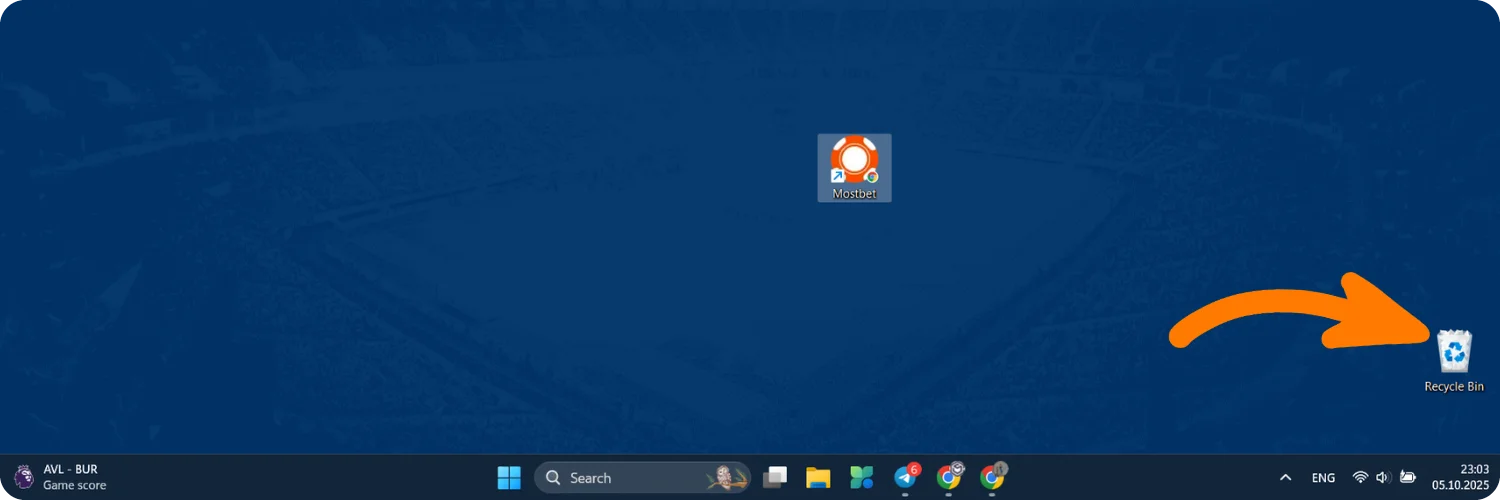Click the Premier League icon in widgets
The width and height of the screenshot is (1500, 500).
tap(24, 478)
